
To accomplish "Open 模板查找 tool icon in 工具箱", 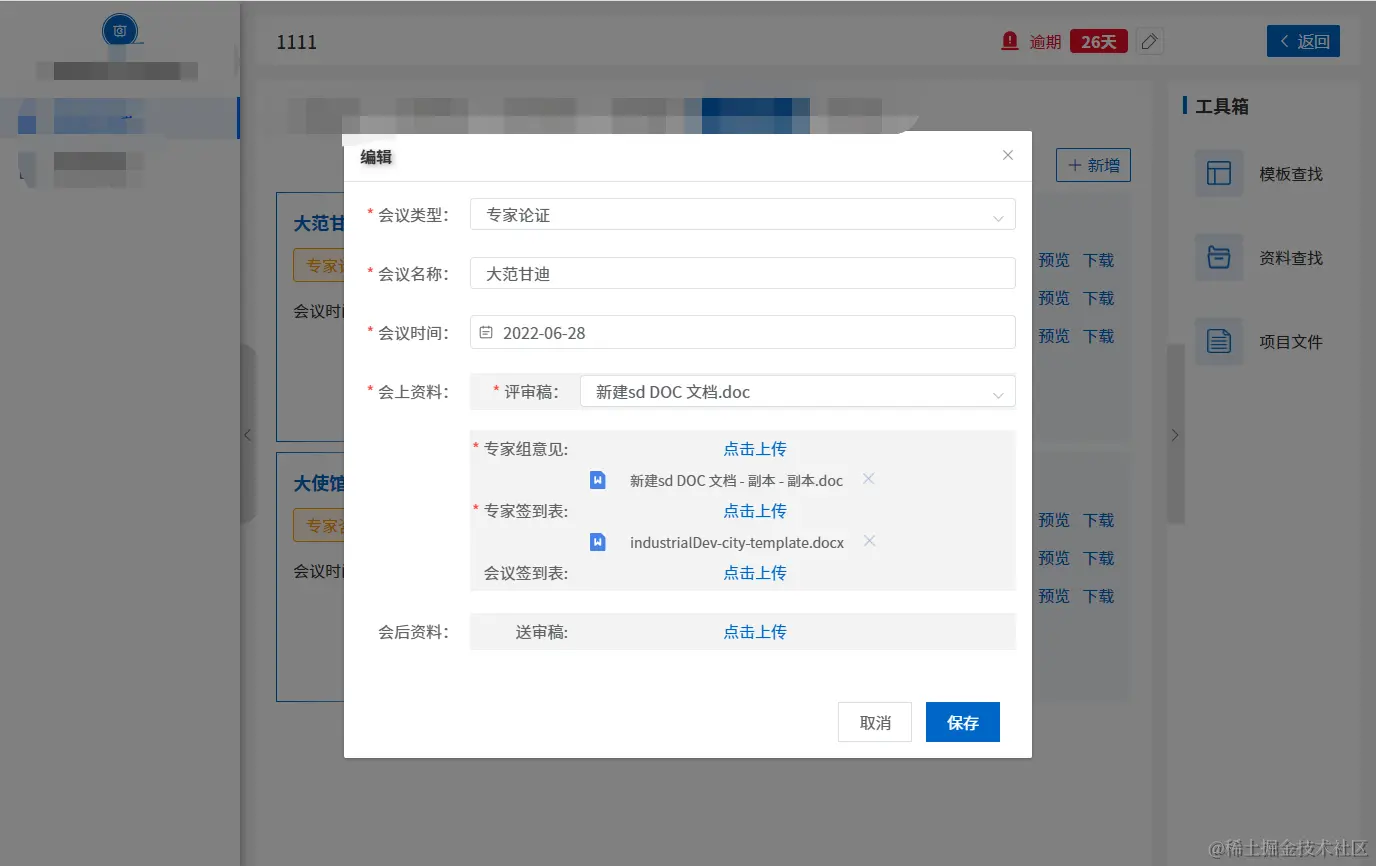I will [x=1219, y=173].
